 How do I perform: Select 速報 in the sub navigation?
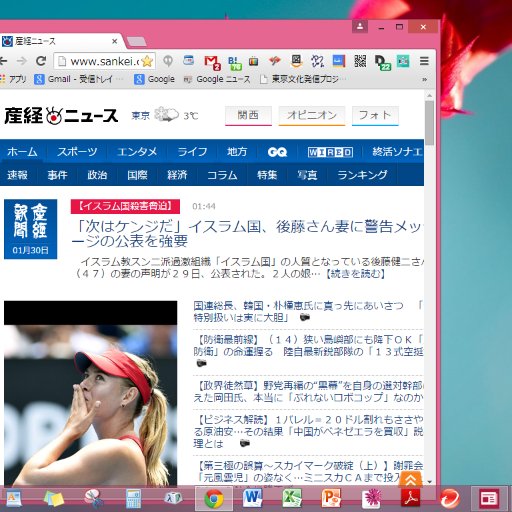[17, 175]
